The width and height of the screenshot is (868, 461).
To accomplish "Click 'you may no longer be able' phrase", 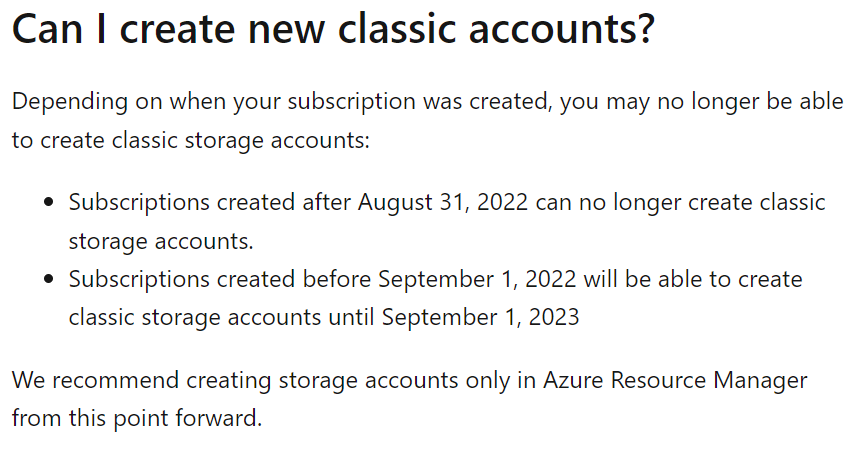I will pyautogui.click(x=701, y=102).
